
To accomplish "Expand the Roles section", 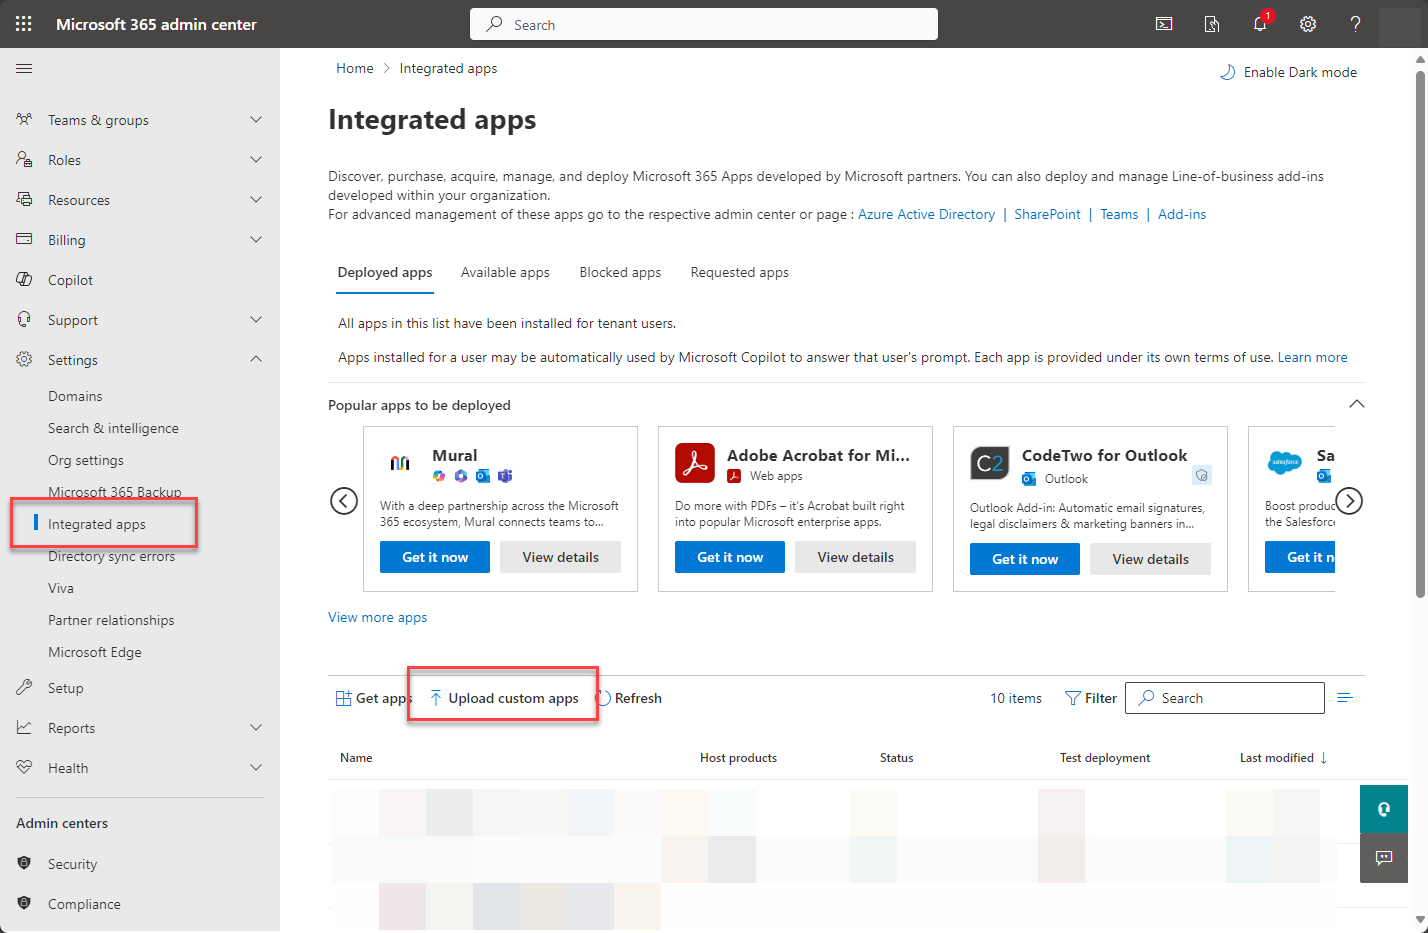I will (x=256, y=160).
